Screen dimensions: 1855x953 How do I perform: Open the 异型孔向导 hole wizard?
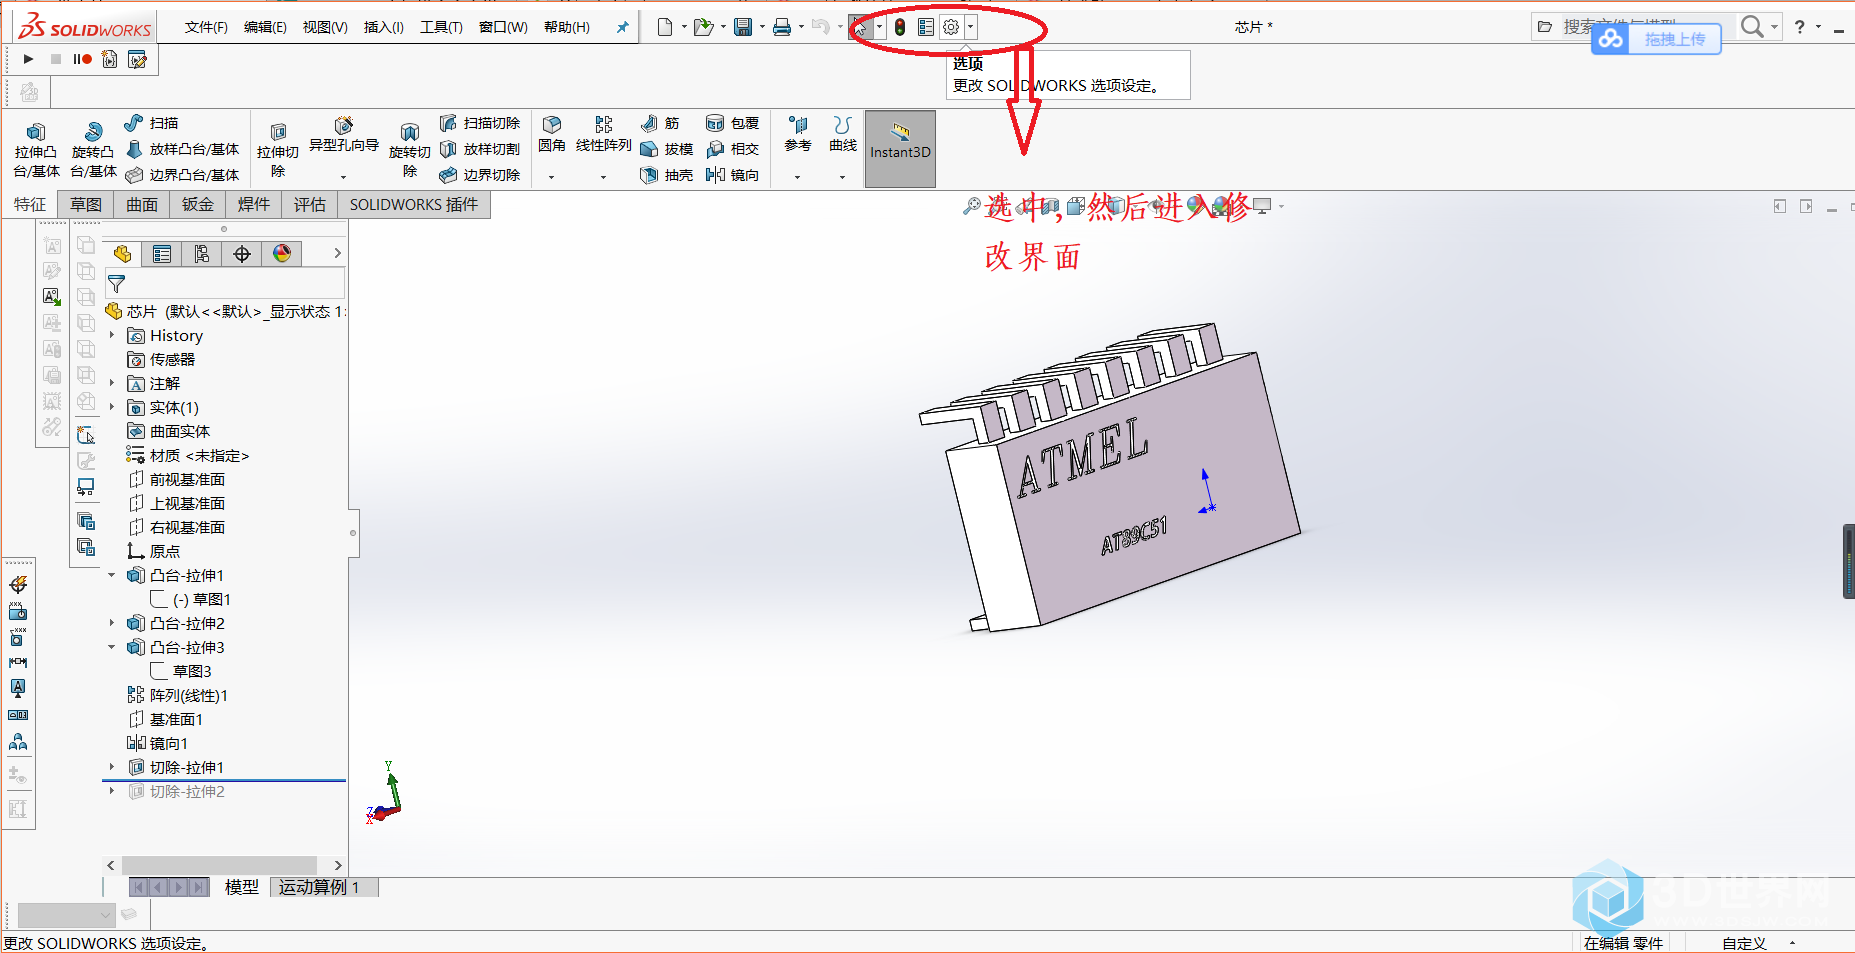344,135
